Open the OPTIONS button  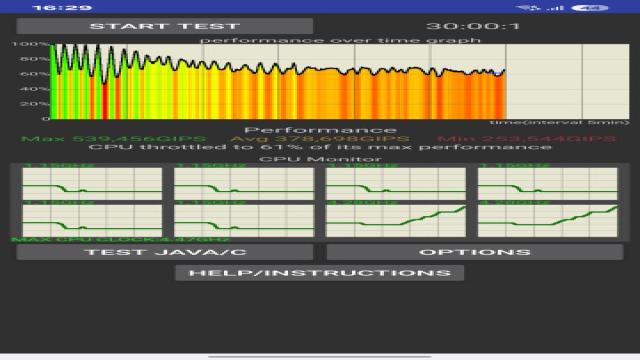[475, 252]
